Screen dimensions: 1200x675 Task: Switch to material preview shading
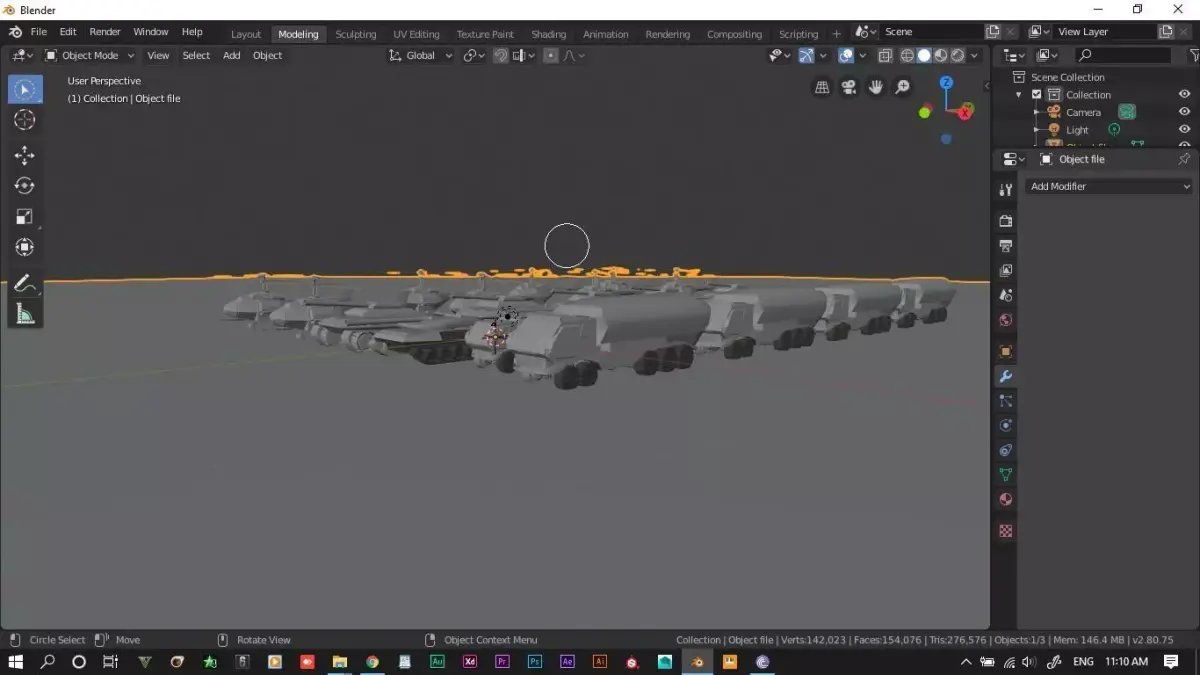click(x=941, y=56)
